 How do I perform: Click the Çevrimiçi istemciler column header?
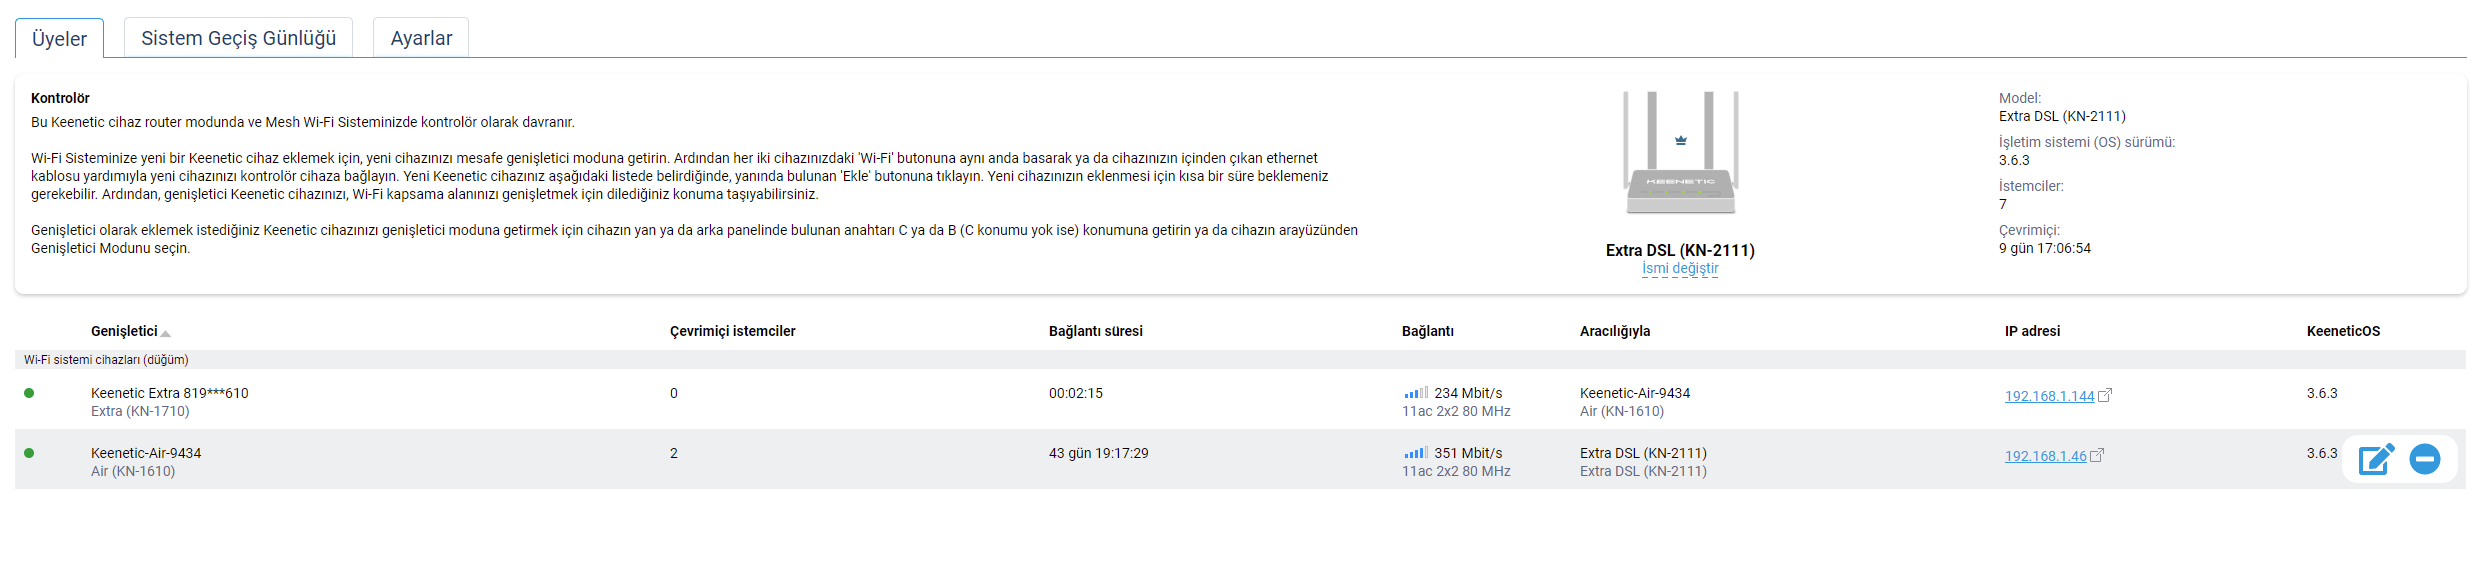[x=733, y=331]
